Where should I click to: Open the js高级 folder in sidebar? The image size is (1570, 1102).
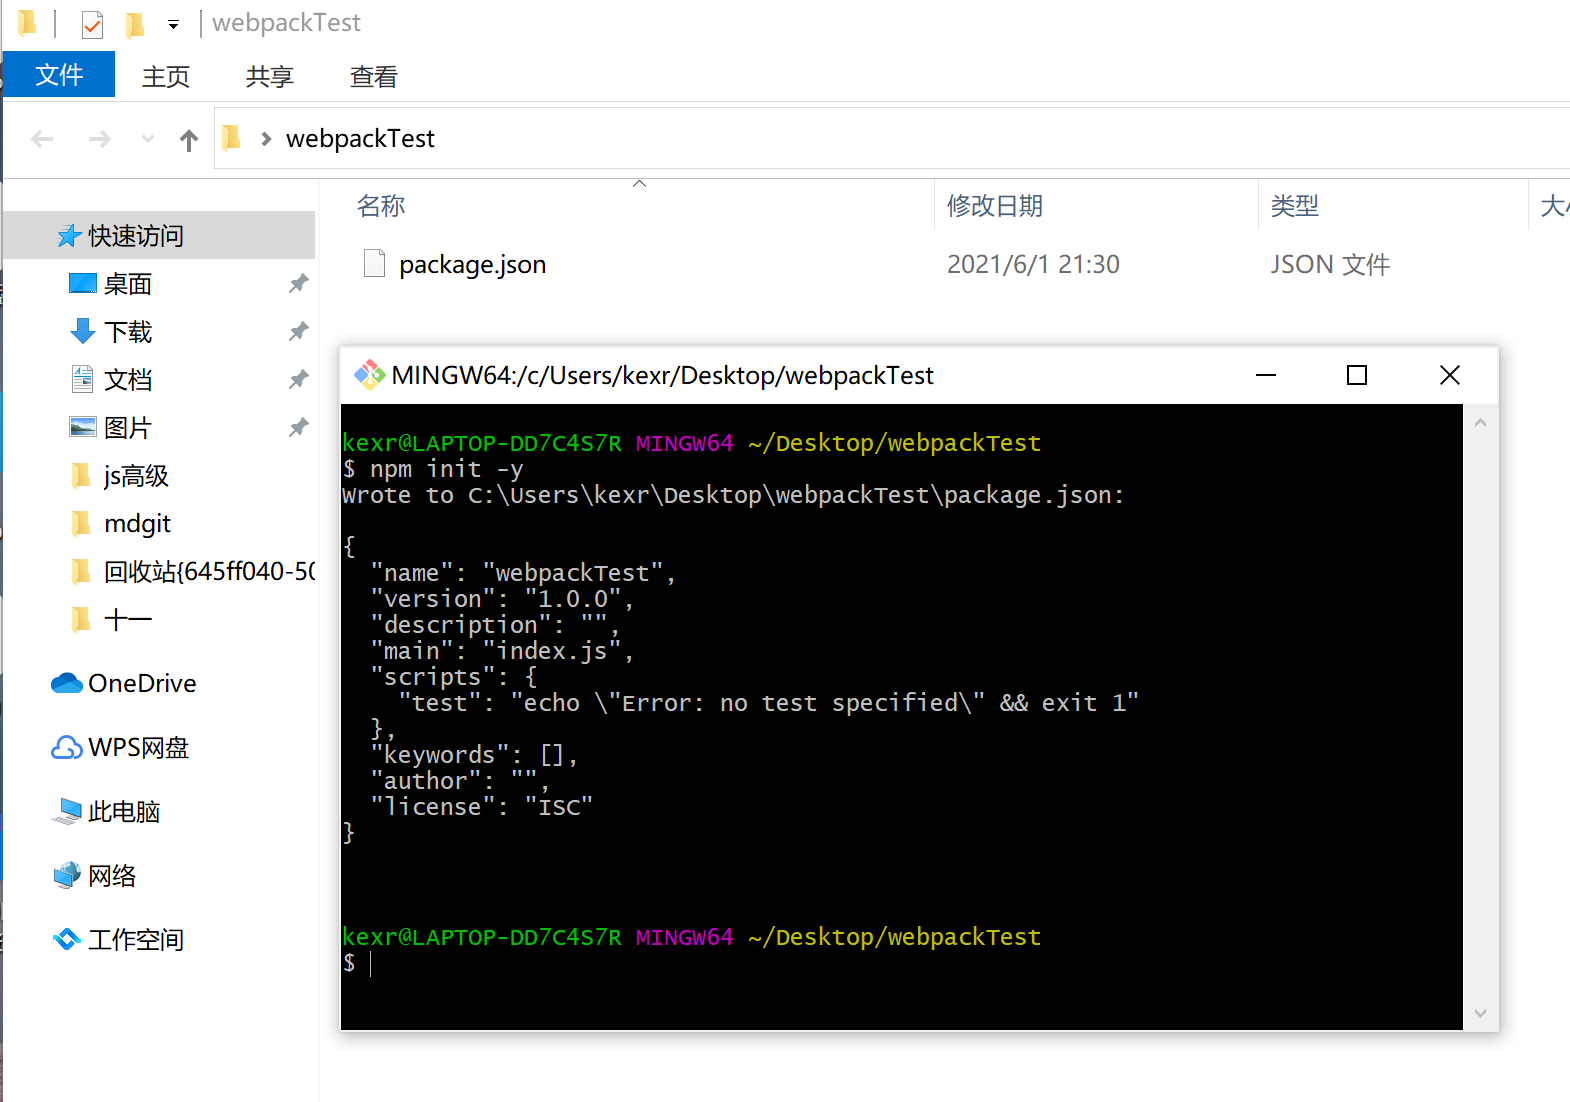tap(136, 476)
